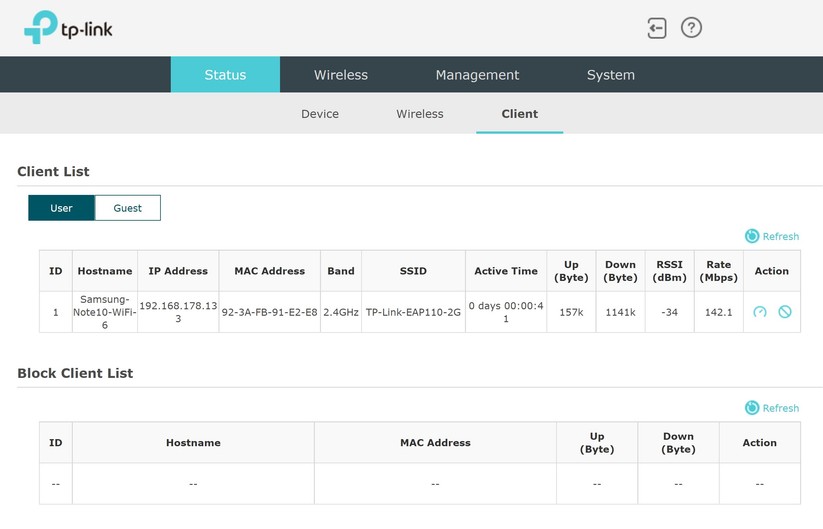The height and width of the screenshot is (529, 823).
Task: Click the Hostname column header in Client List
Action: click(104, 271)
